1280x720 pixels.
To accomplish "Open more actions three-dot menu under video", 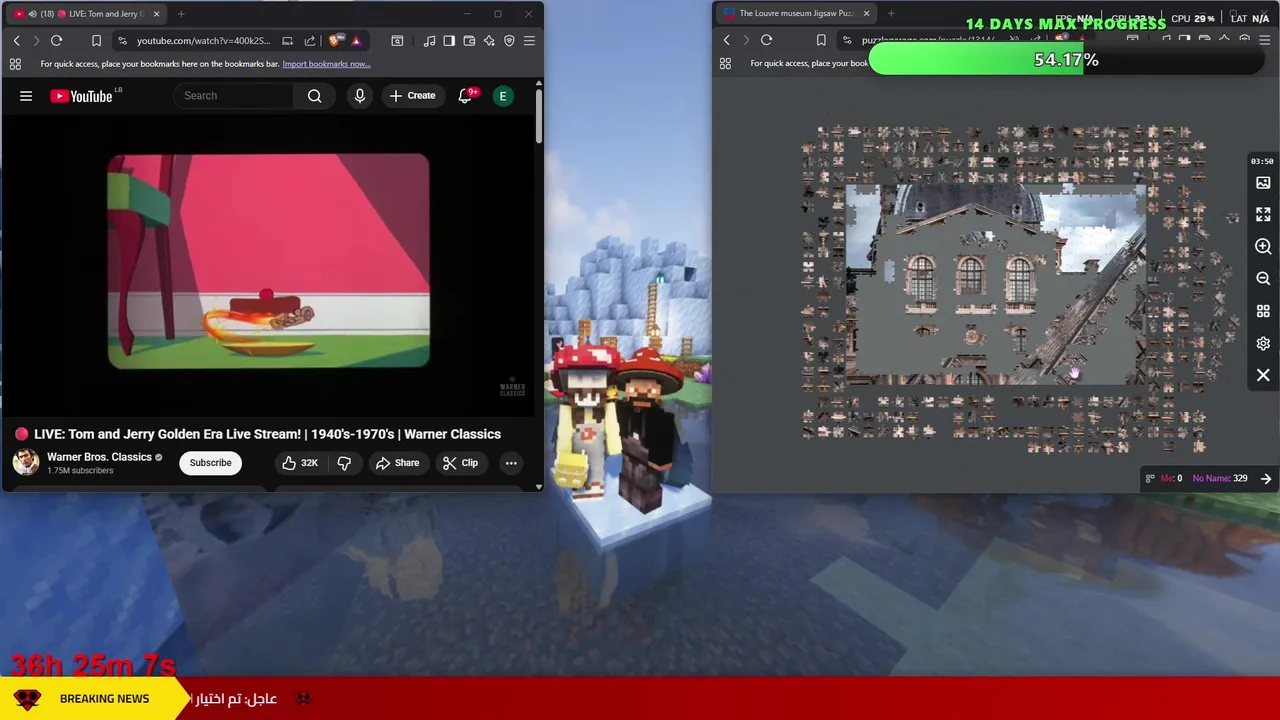I will (511, 463).
